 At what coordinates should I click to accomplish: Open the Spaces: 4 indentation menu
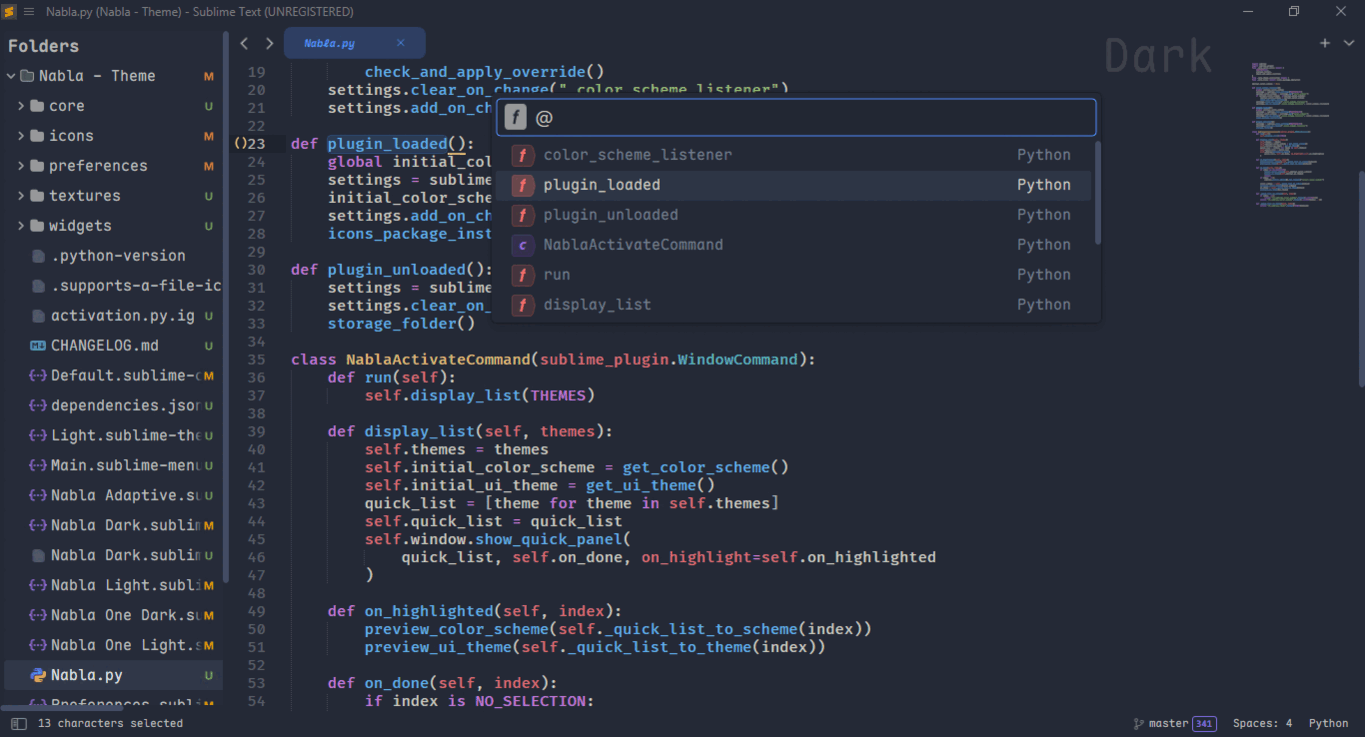point(1262,723)
